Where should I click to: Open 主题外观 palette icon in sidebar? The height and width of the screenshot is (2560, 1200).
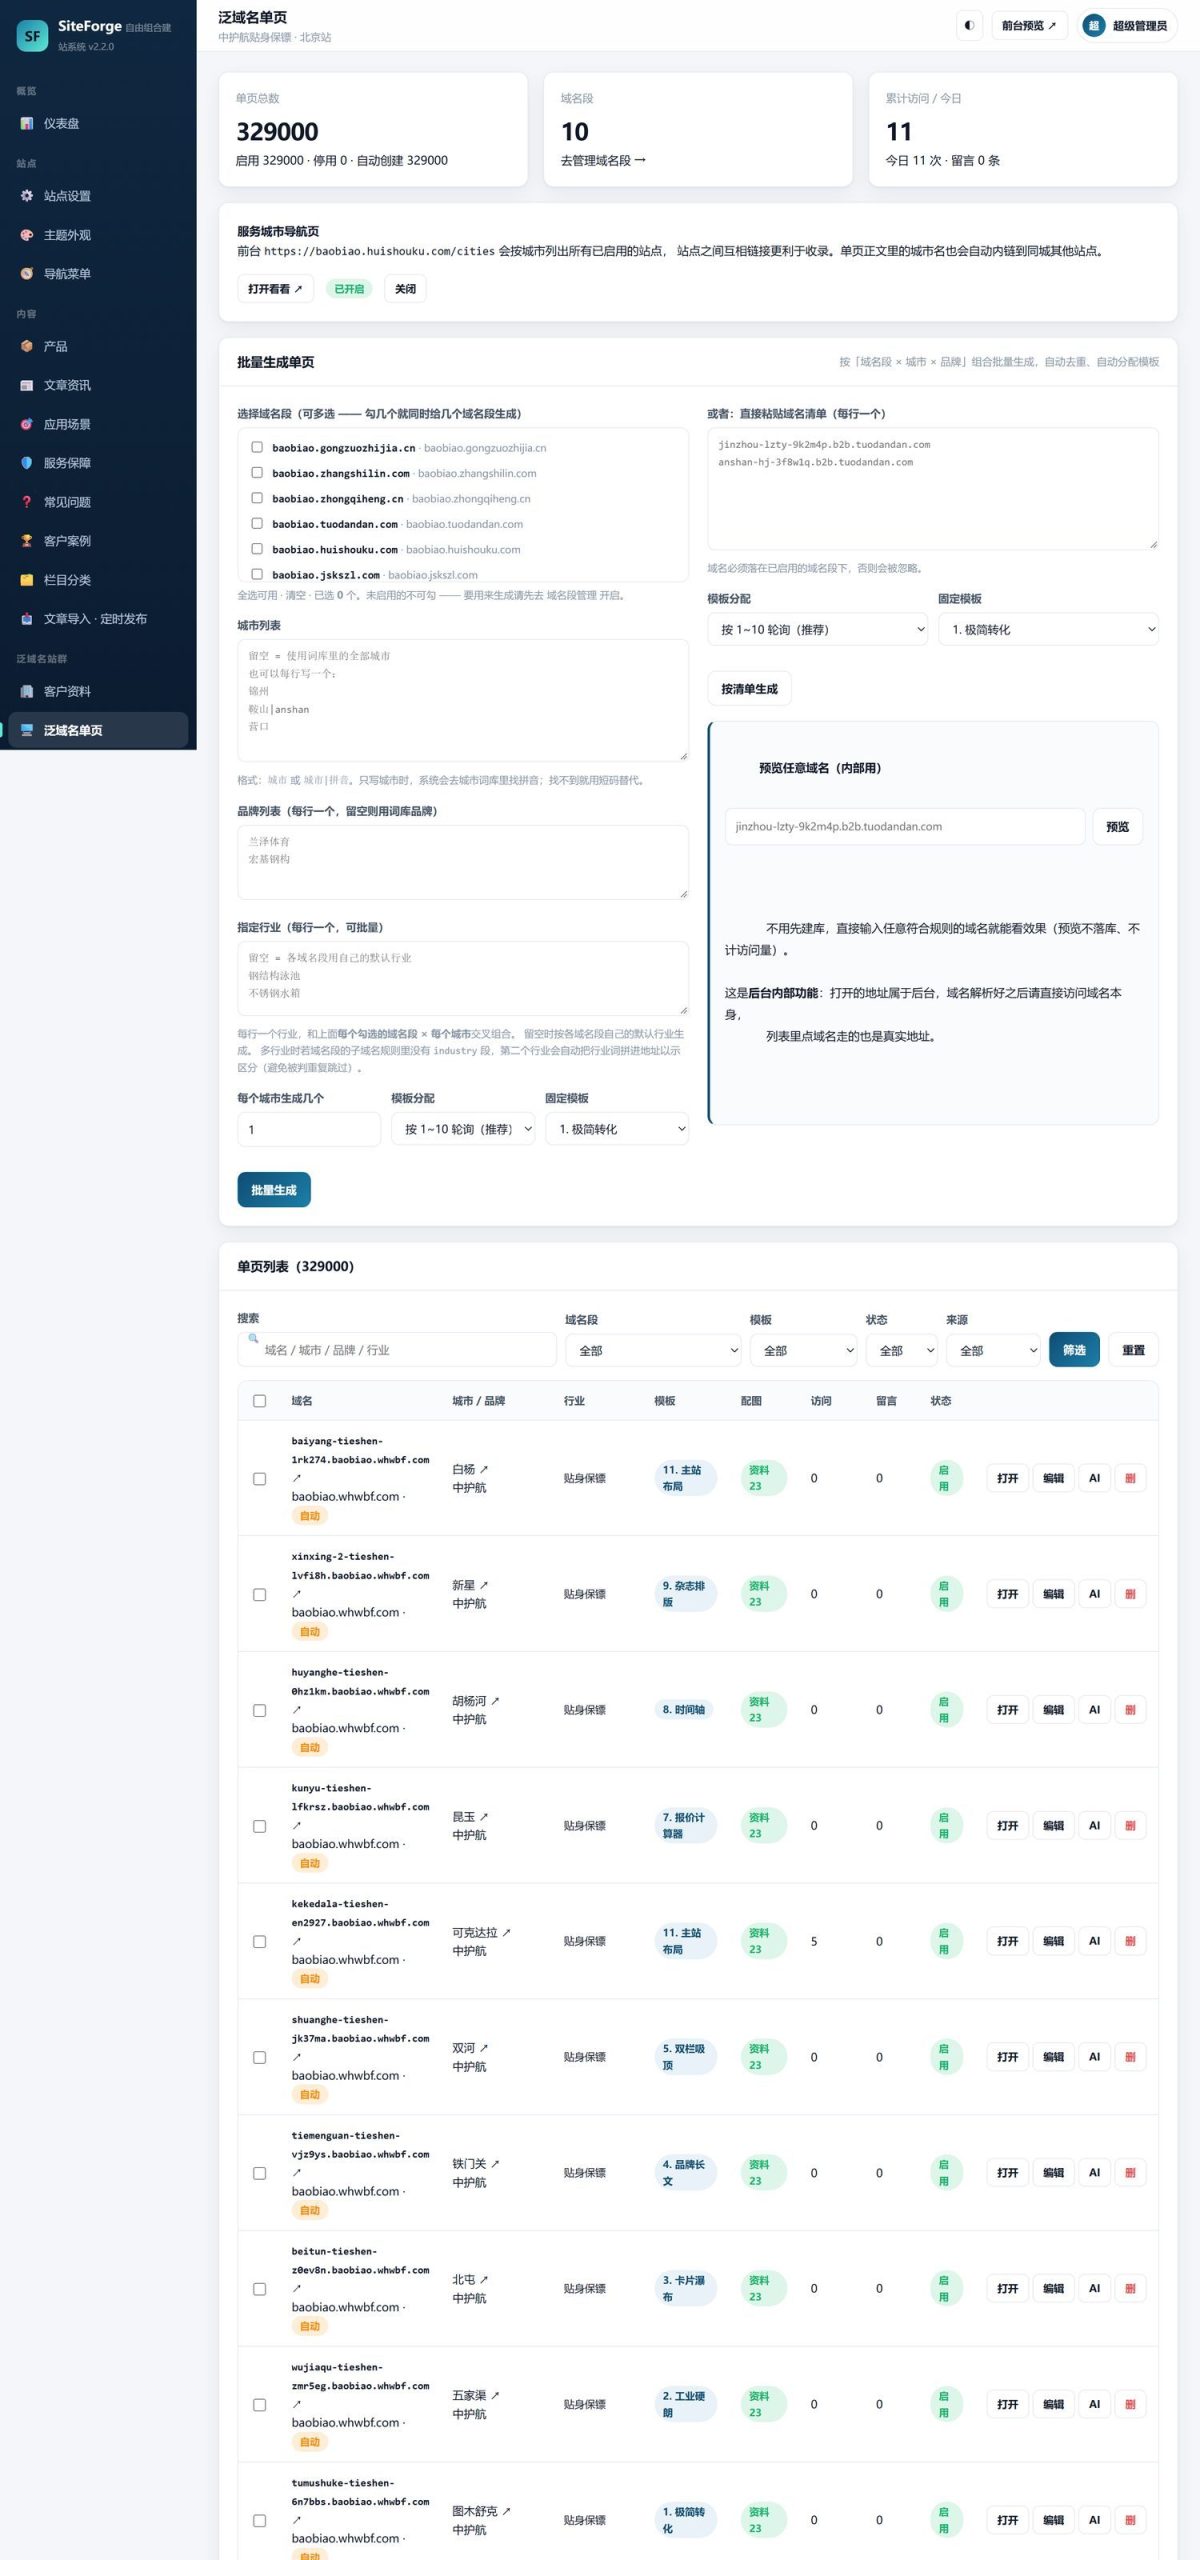27,235
